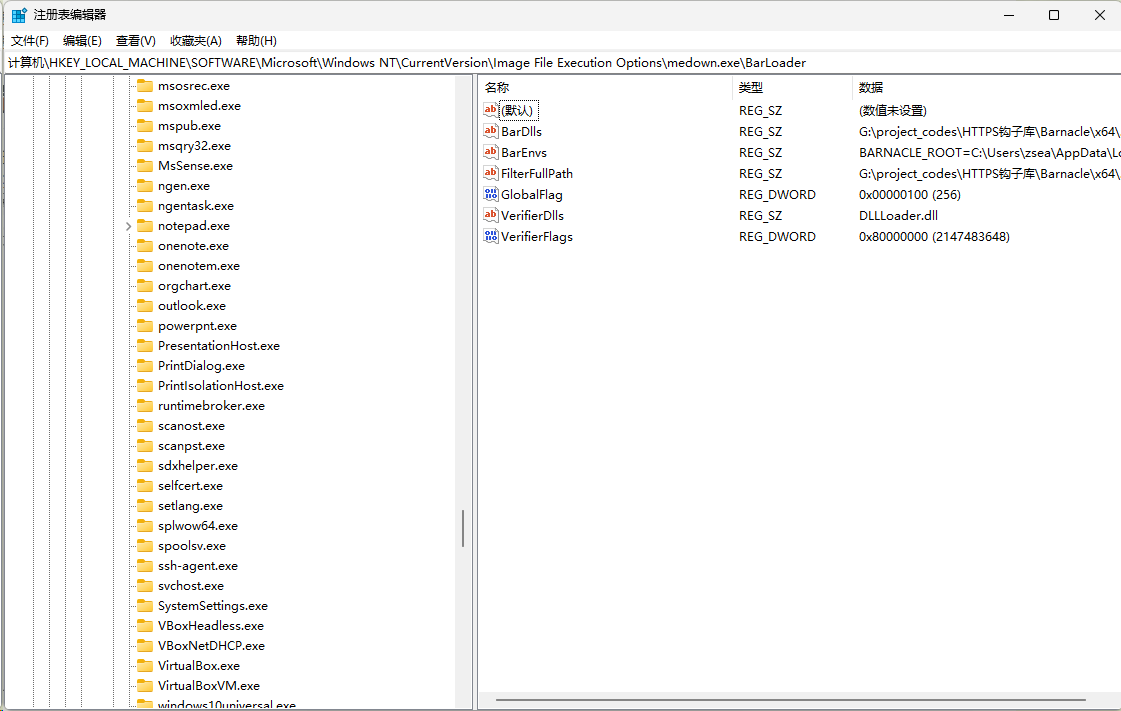Click the values pane horizontal scrollbar
Viewport: 1121px width, 711px height.
pyautogui.click(x=791, y=700)
